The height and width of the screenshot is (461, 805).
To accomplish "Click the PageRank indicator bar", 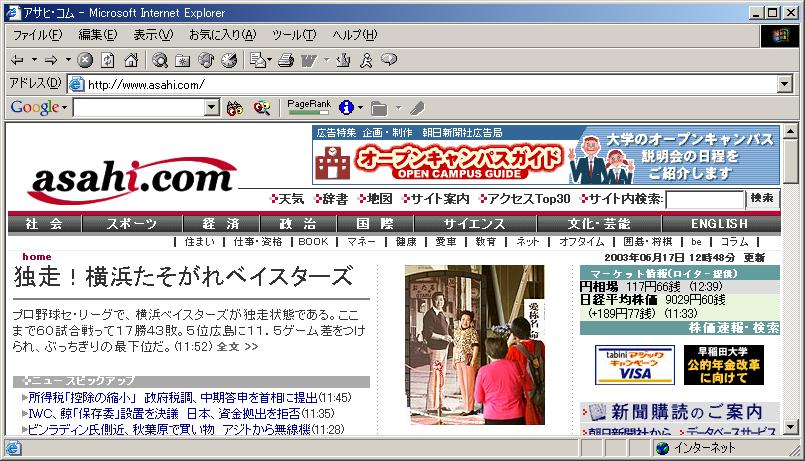I will tap(309, 108).
